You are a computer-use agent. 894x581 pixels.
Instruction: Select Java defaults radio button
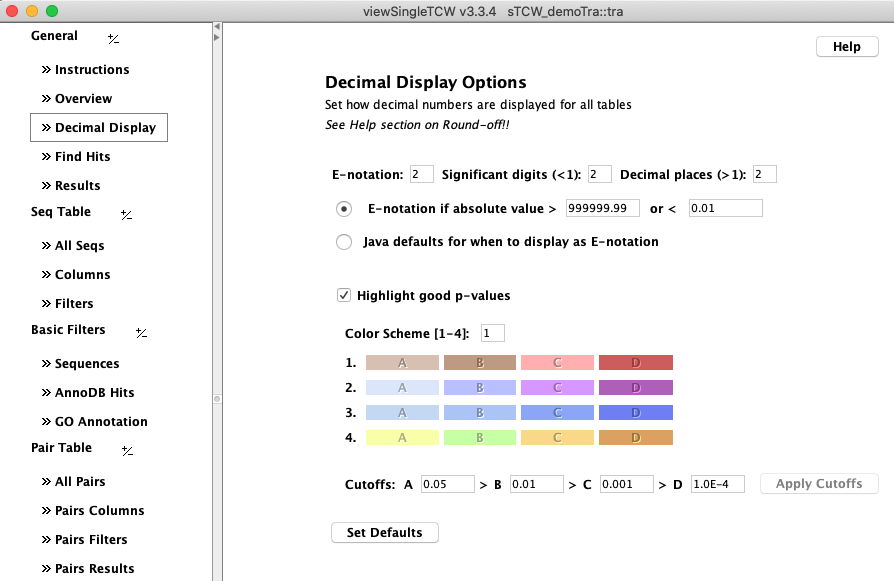coord(344,242)
